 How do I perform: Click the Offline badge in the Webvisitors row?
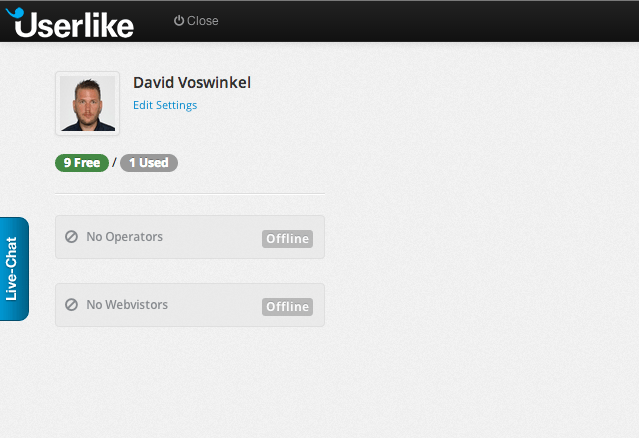(x=288, y=306)
